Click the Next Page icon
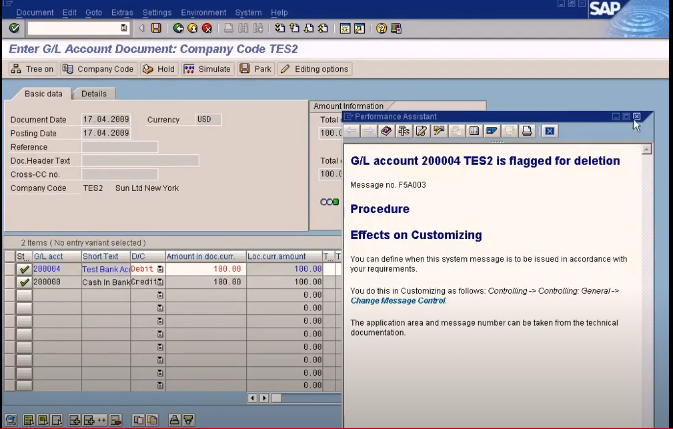 pos(309,28)
